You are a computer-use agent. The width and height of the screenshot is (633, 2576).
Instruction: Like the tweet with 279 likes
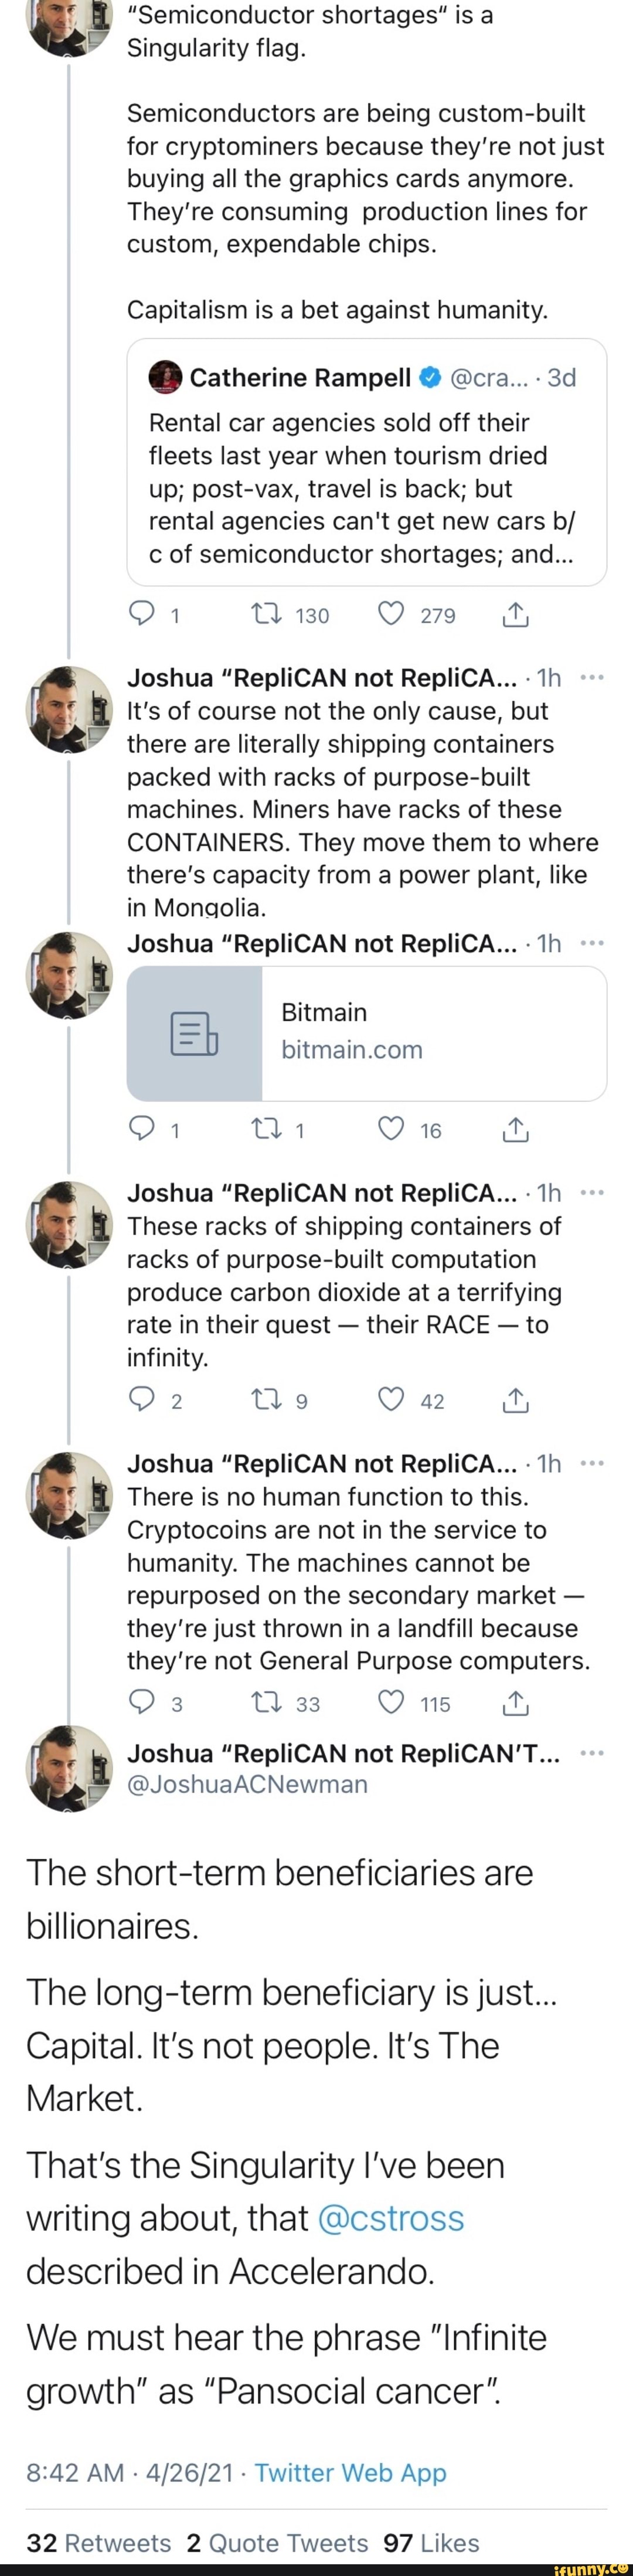[392, 615]
